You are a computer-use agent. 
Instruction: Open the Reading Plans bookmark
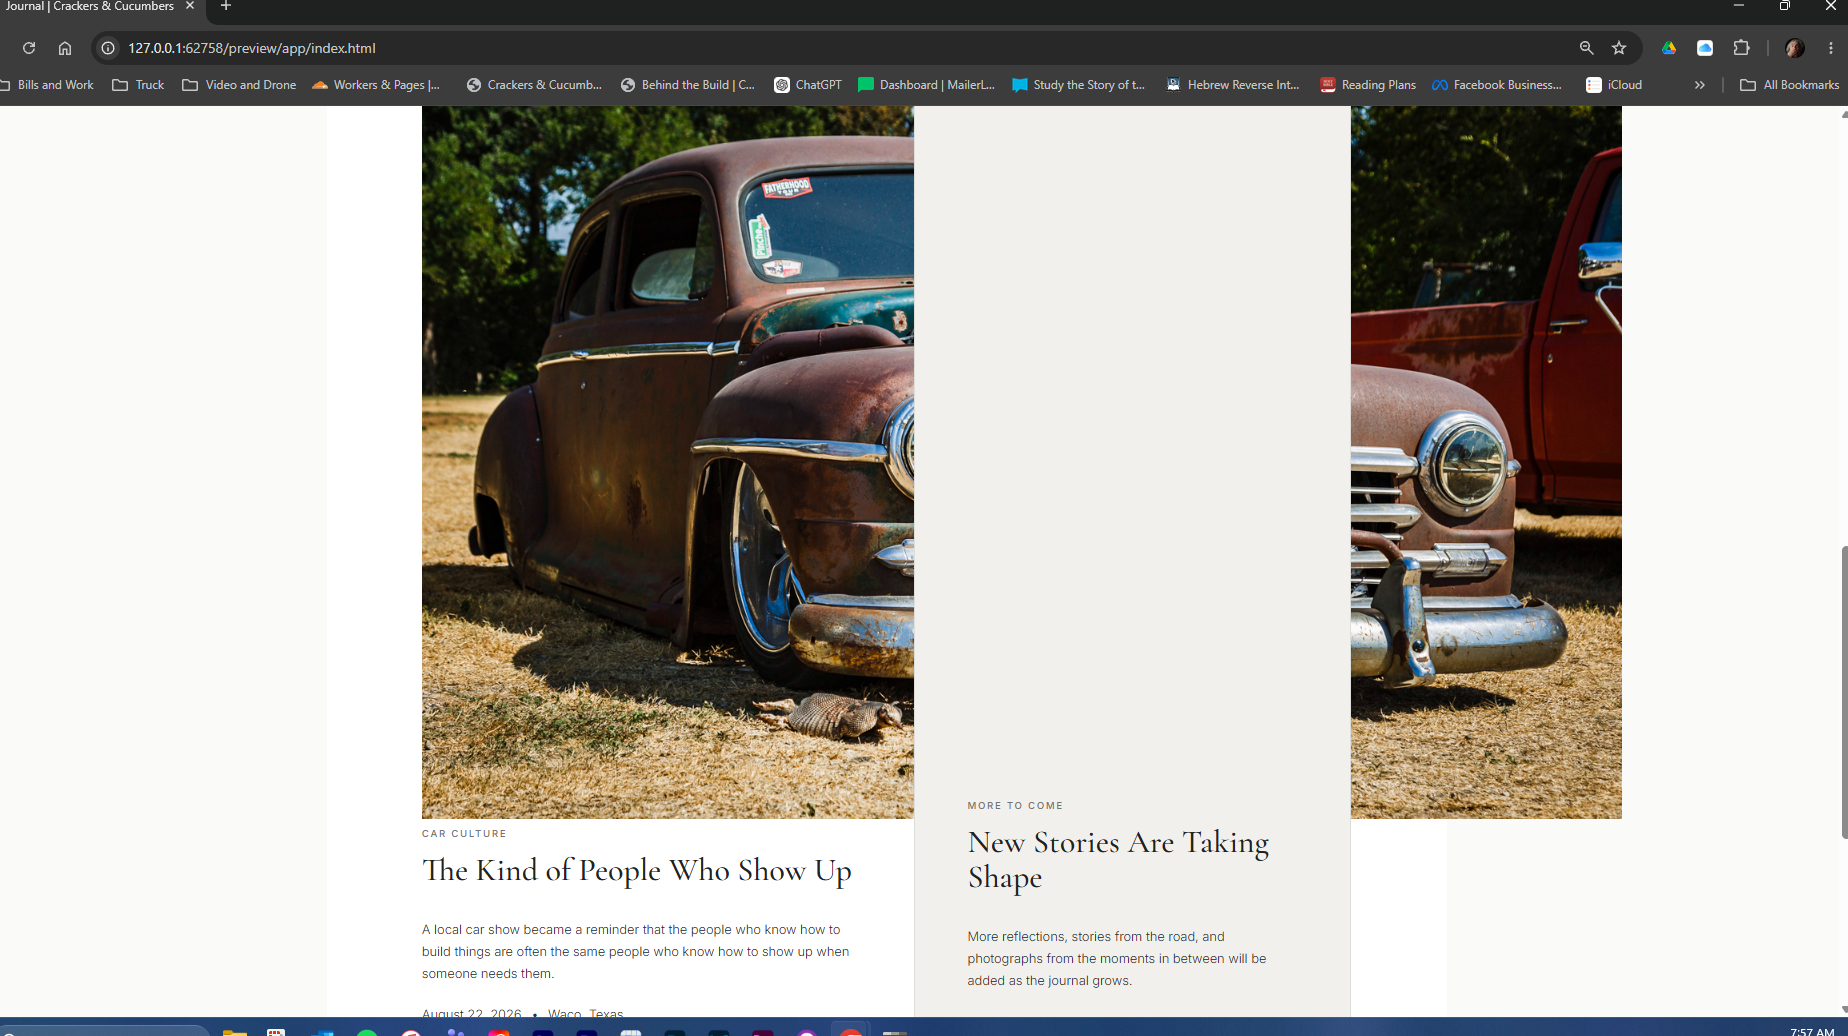pyautogui.click(x=1368, y=85)
